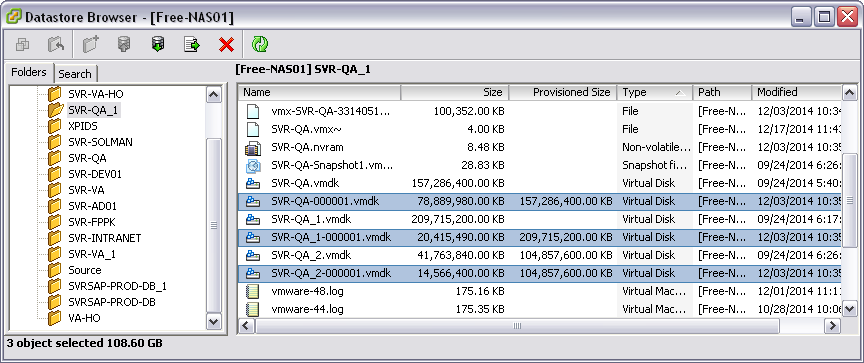Click the Name column header
The height and width of the screenshot is (363, 864).
(320, 93)
